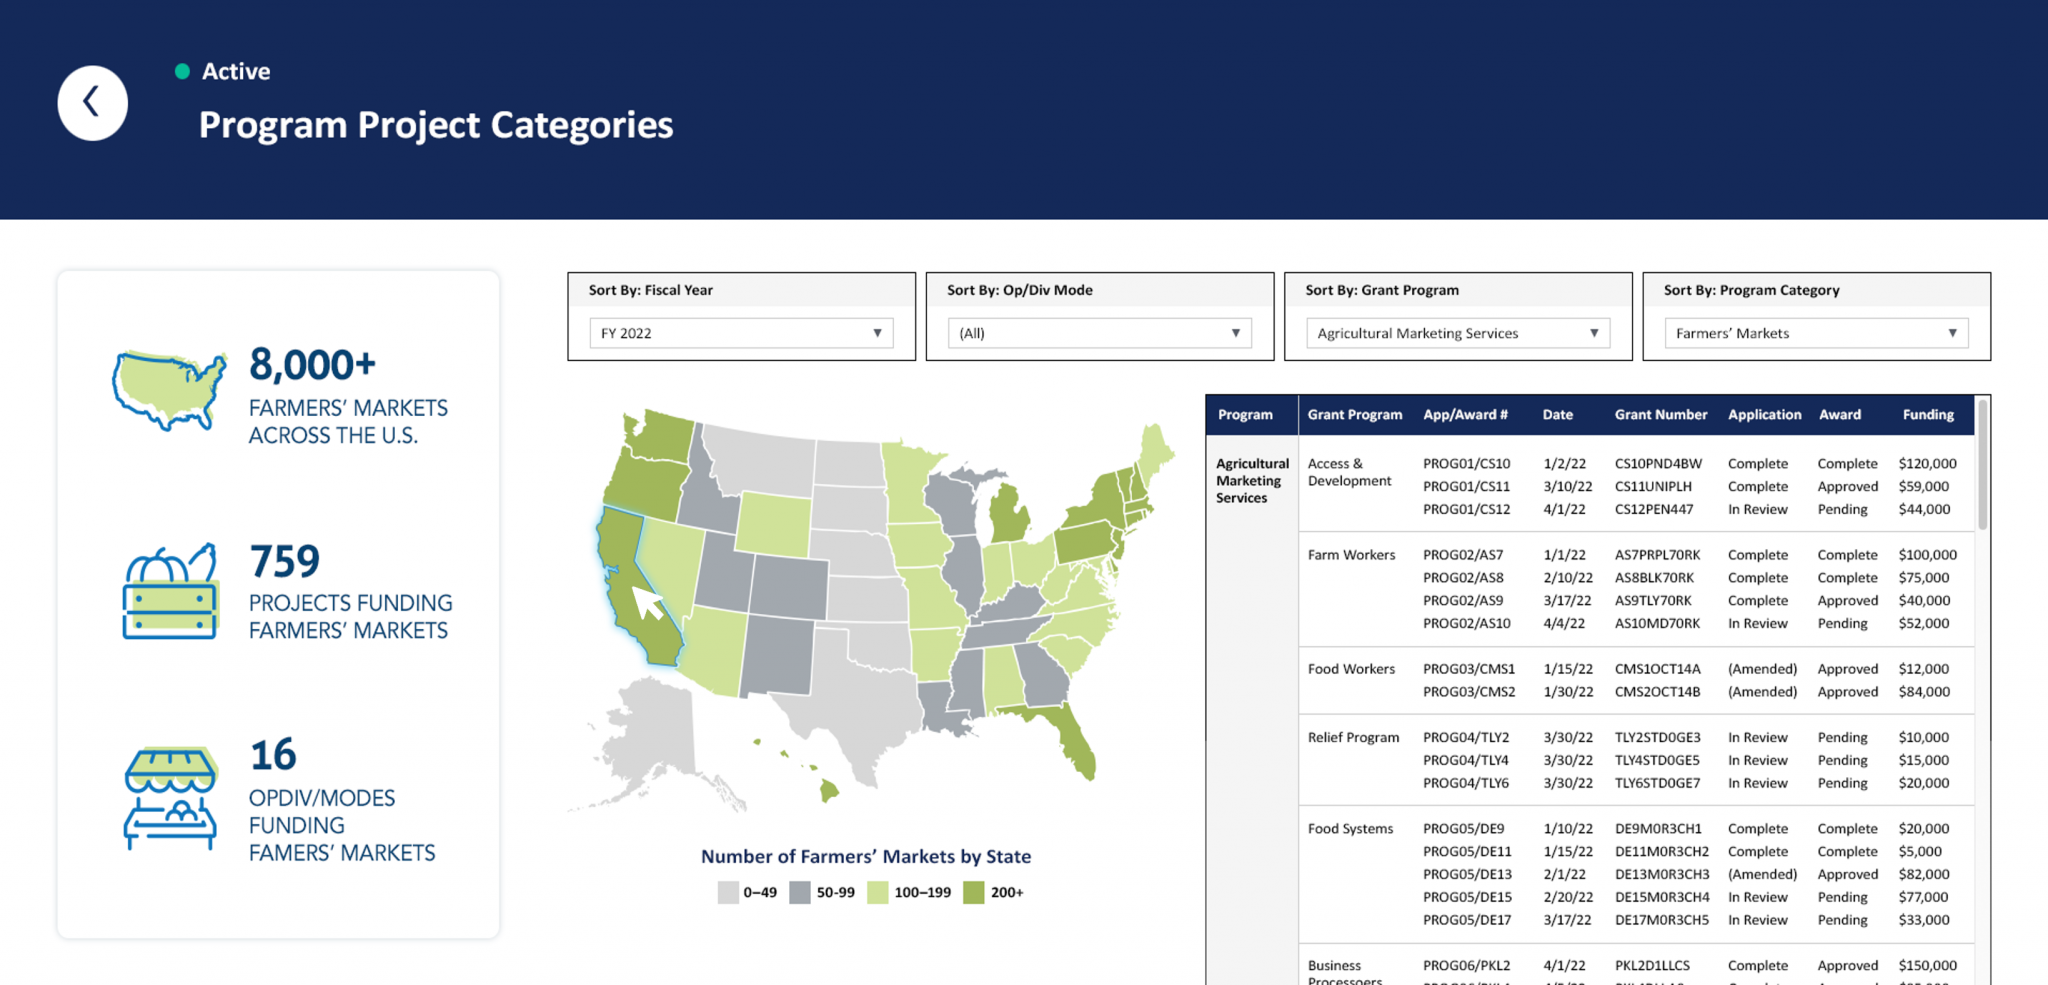
Task: Click the 50-99 legend color swatch
Action: (799, 892)
